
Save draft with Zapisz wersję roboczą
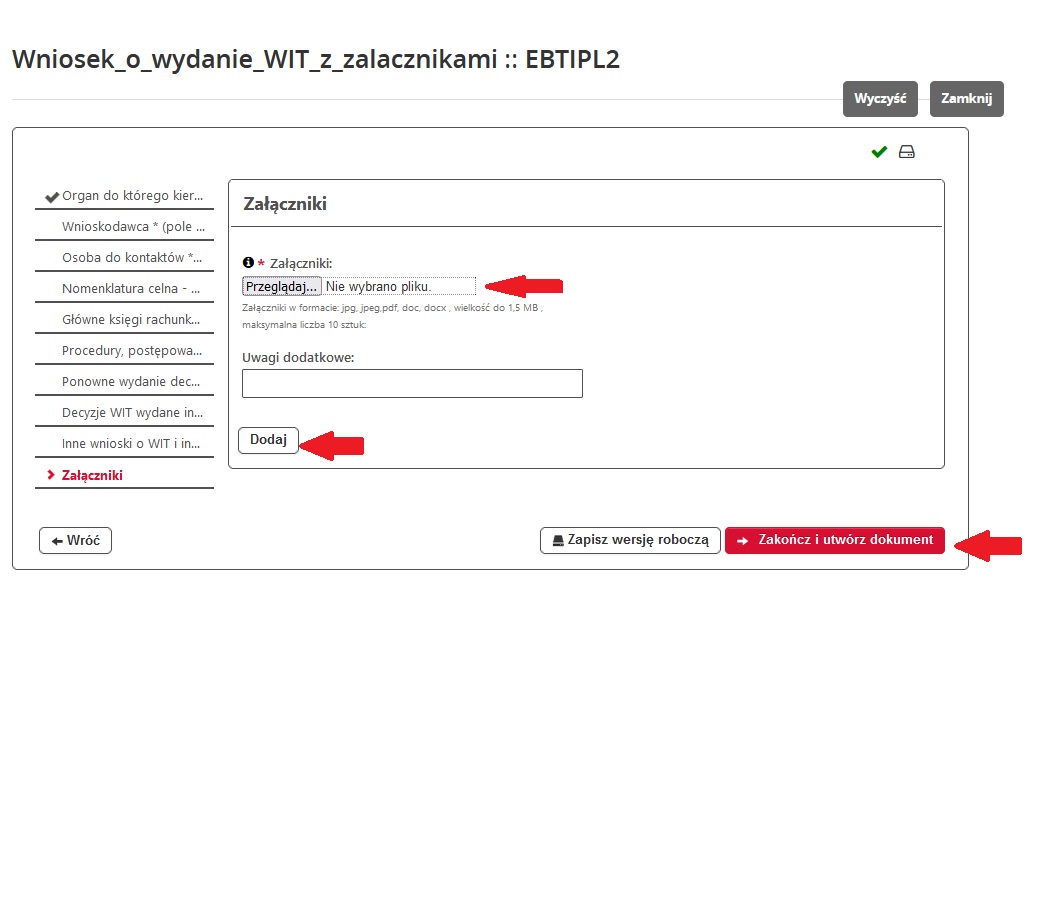(630, 540)
